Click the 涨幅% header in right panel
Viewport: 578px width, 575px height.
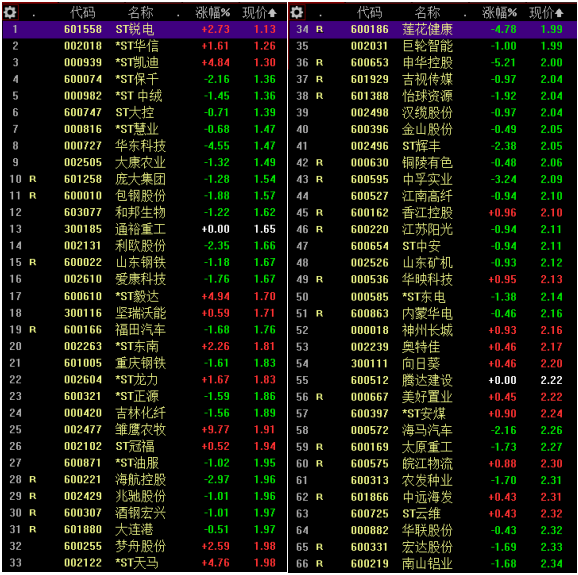499,13
